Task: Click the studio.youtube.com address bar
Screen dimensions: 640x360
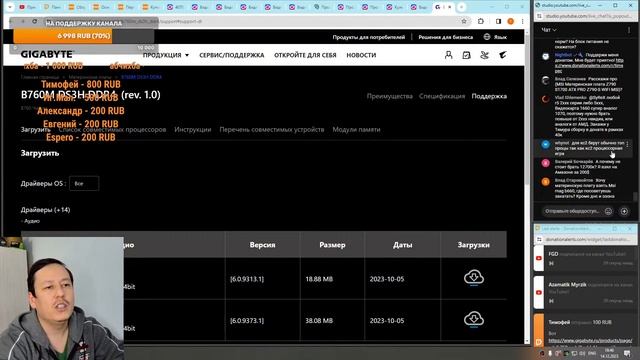Action: 587,16
